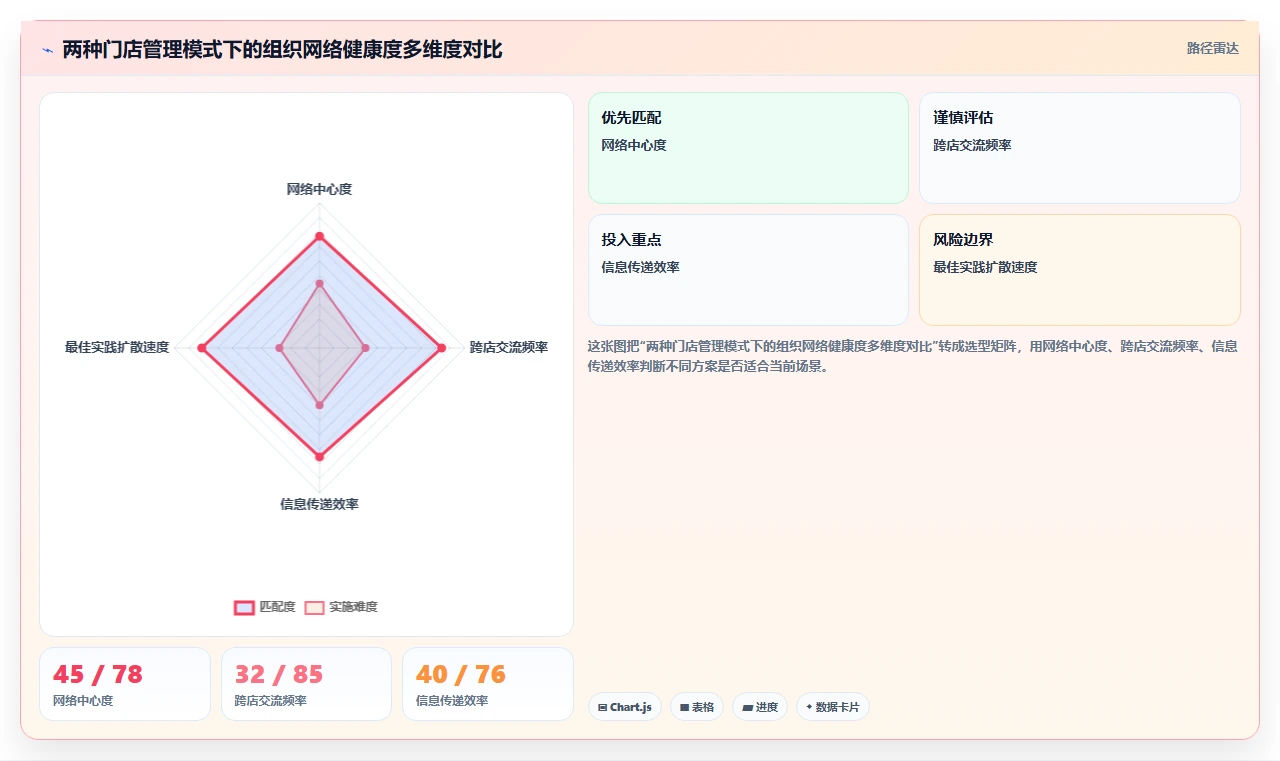This screenshot has width=1280, height=761.
Task: Click 最佳实践扩散速度 text in 风险边界 card
Action: tap(985, 267)
